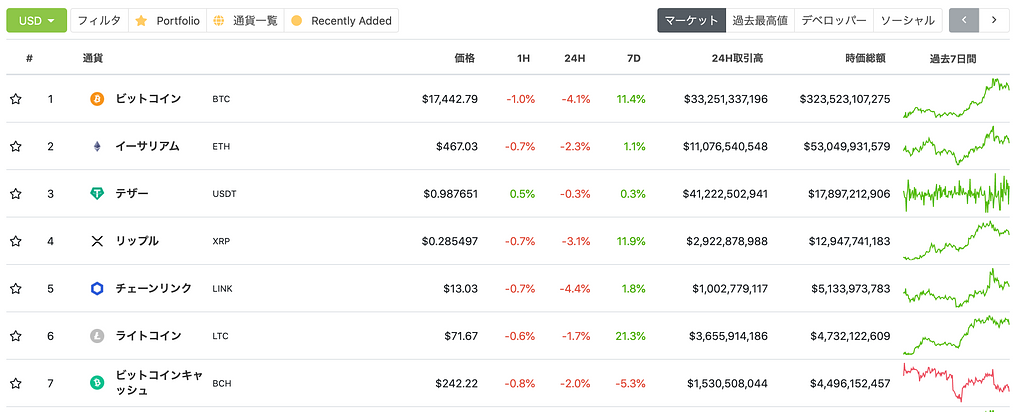Go to previous page arrow

963,20
